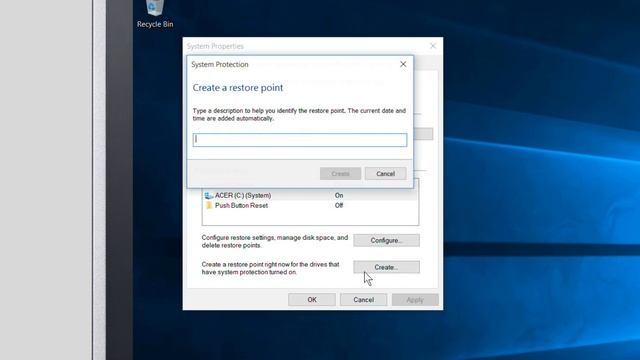640x360 pixels.
Task: Close the System Protection dialog with X
Action: 403,64
